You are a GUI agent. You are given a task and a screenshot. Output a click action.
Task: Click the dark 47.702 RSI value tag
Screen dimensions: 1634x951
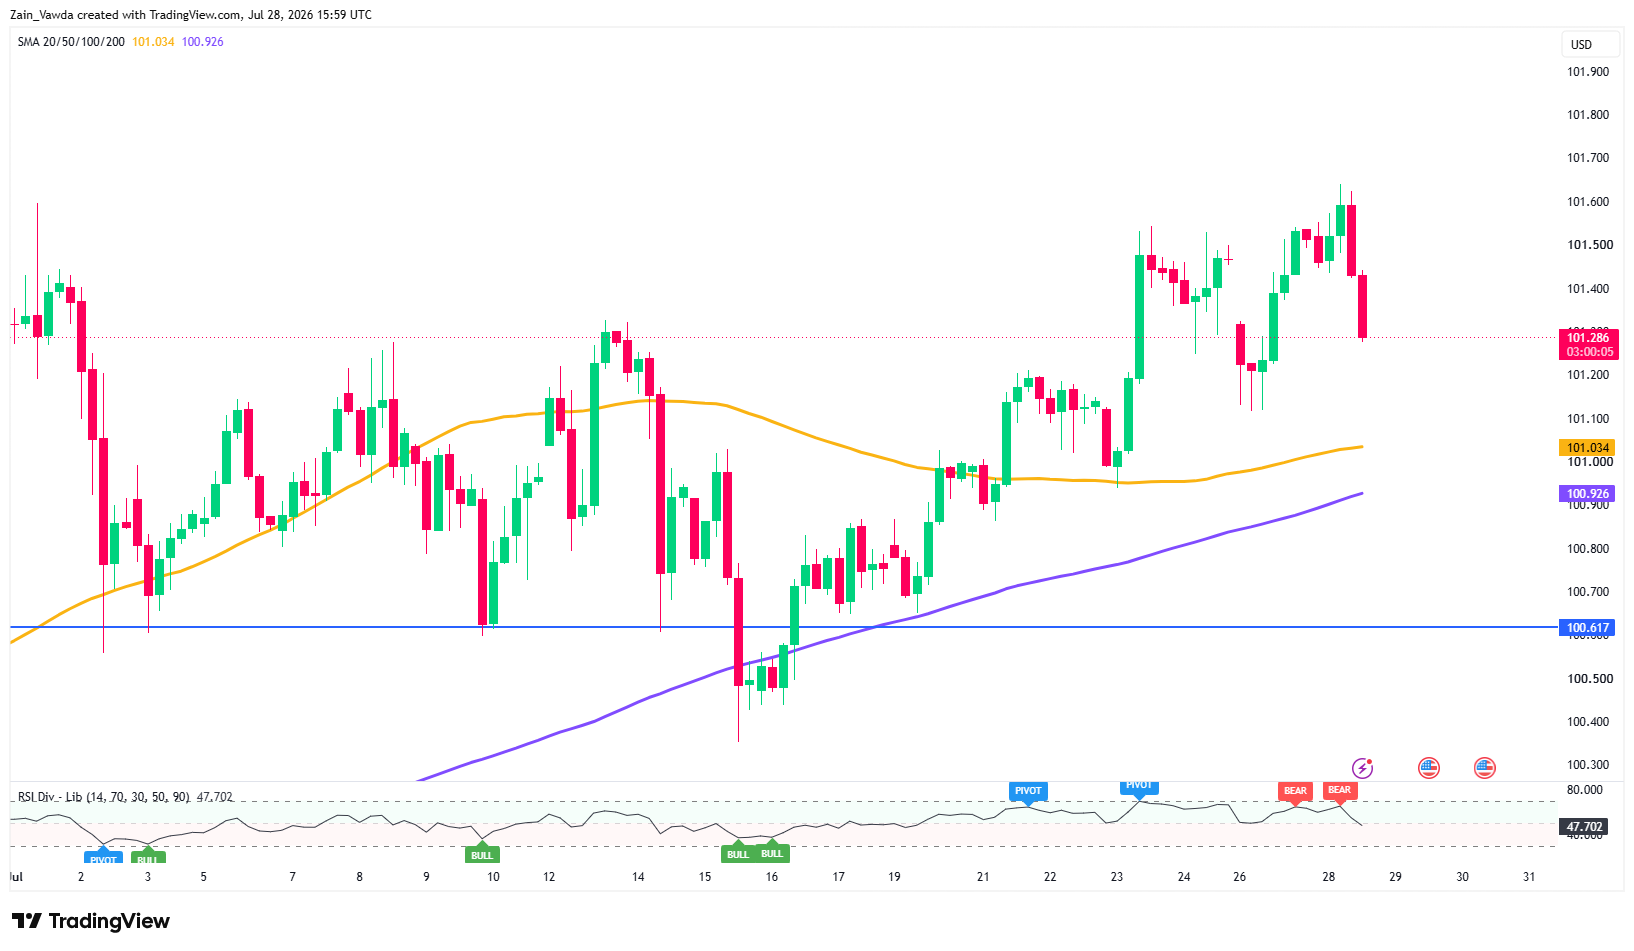[1585, 827]
